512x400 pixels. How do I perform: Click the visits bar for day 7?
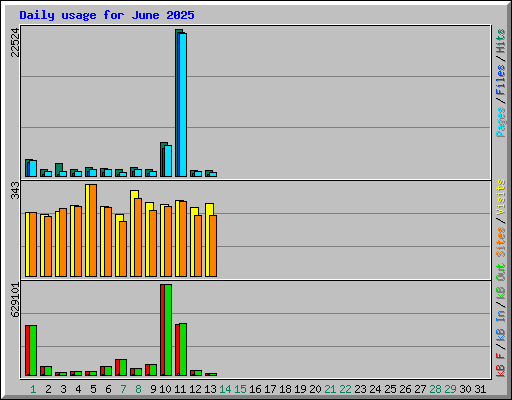(119, 245)
